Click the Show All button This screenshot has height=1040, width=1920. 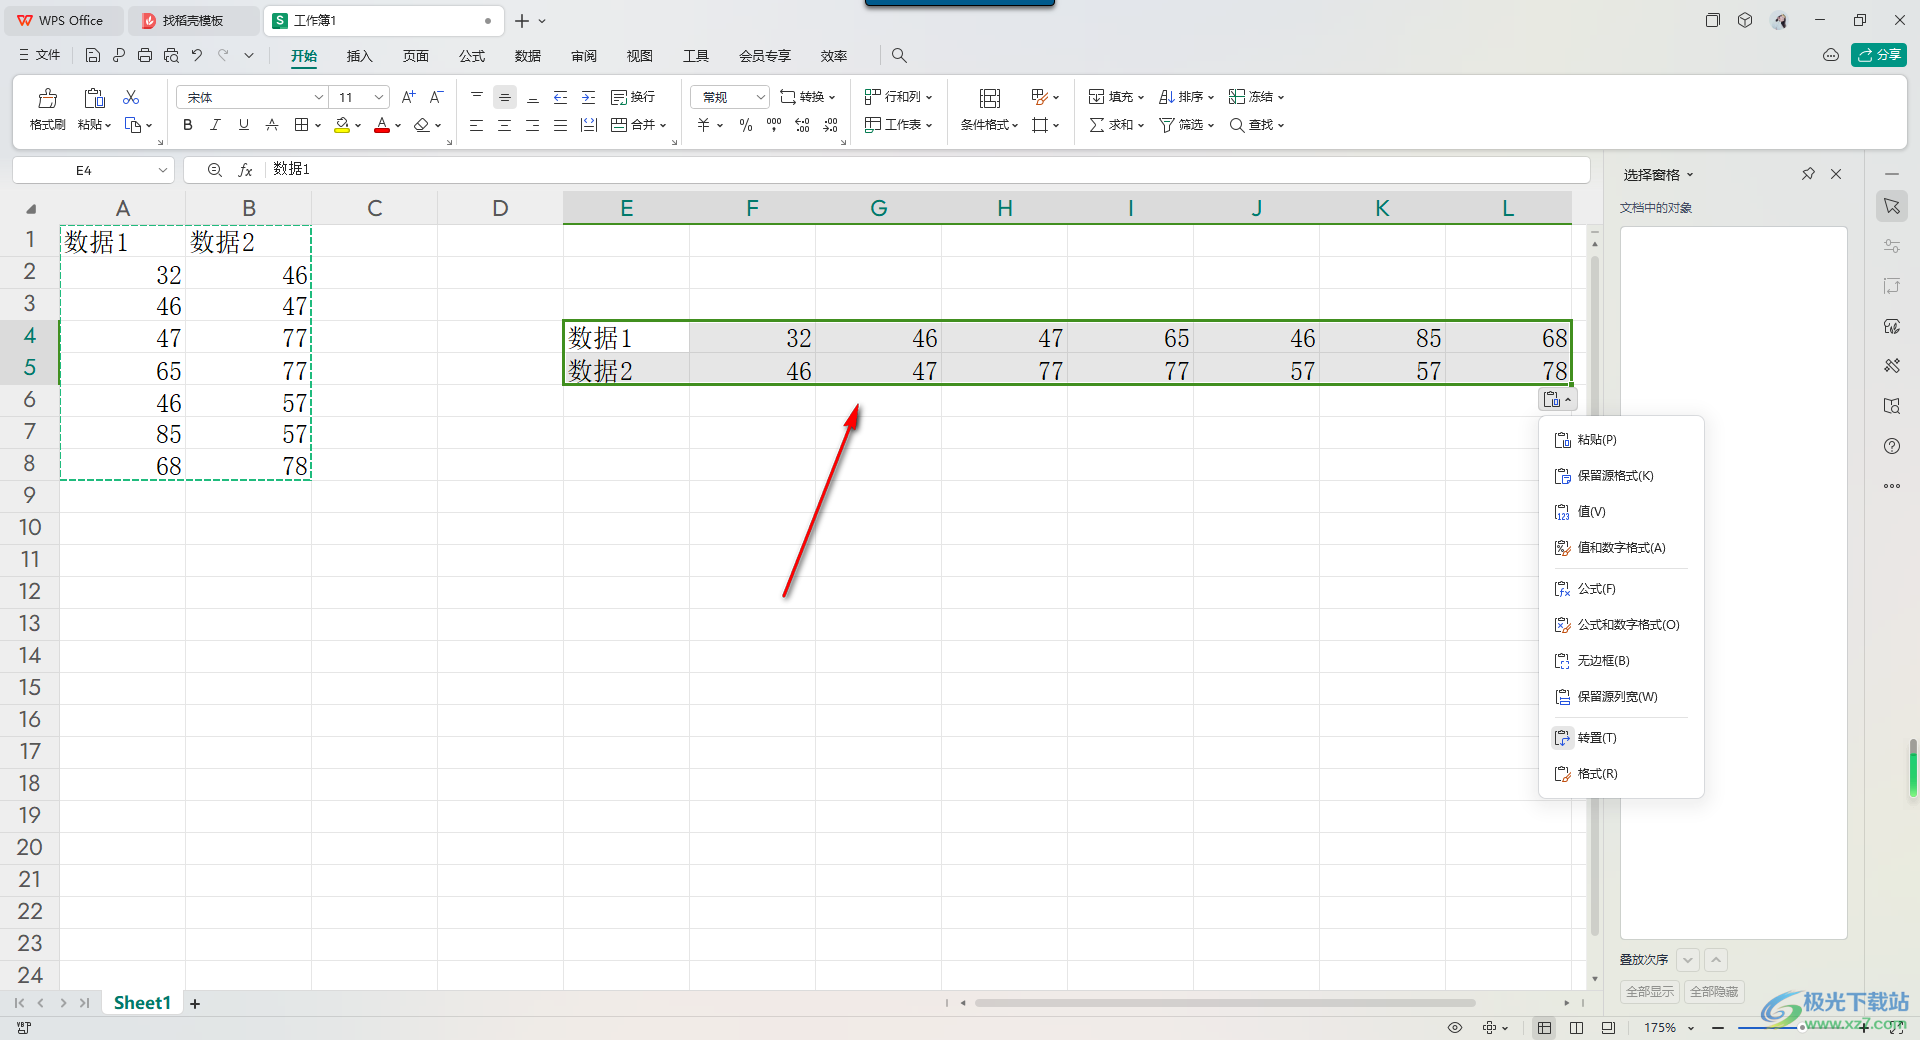click(x=1649, y=992)
